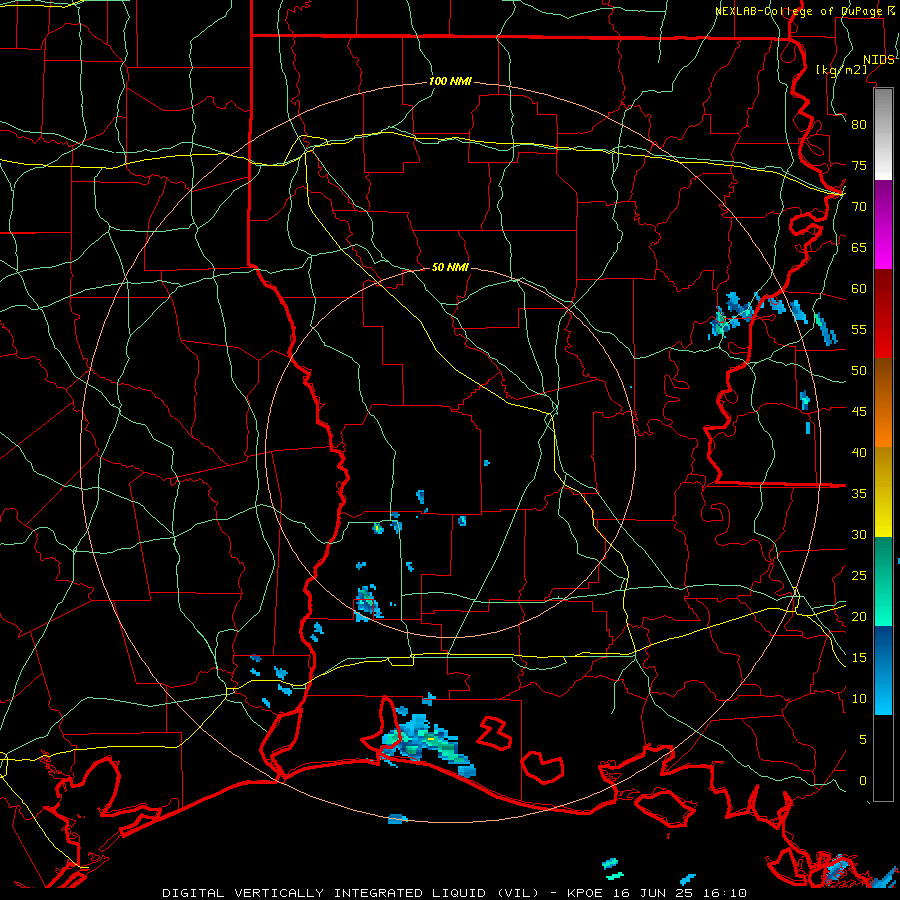Click the blue segment of the color bar
The height and width of the screenshot is (900, 900).
(x=883, y=670)
